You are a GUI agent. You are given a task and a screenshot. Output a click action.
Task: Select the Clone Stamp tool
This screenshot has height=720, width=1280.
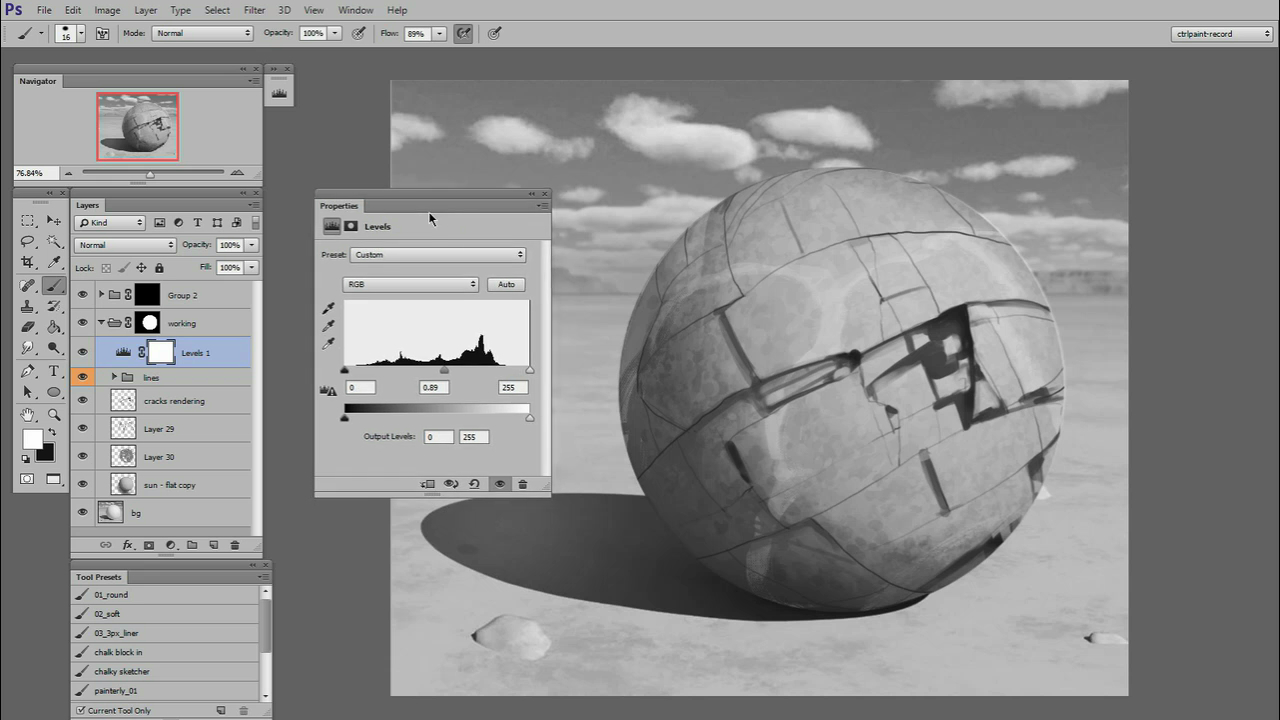click(x=28, y=307)
